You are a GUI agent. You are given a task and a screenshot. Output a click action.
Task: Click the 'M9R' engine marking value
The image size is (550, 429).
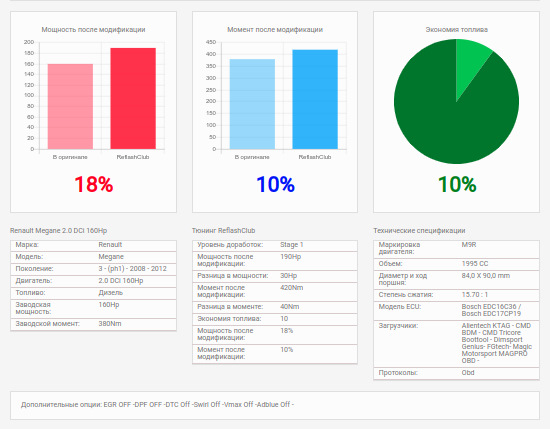point(469,244)
